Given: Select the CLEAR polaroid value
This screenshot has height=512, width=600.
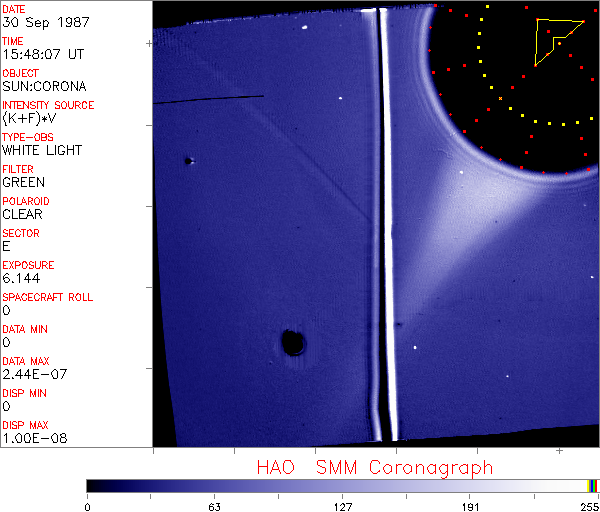Looking at the screenshot, I should 22,214.
